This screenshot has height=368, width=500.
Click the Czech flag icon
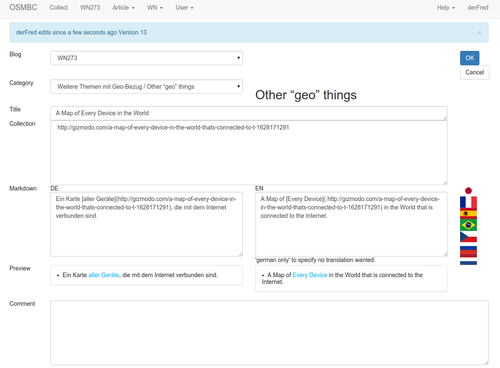coord(468,237)
